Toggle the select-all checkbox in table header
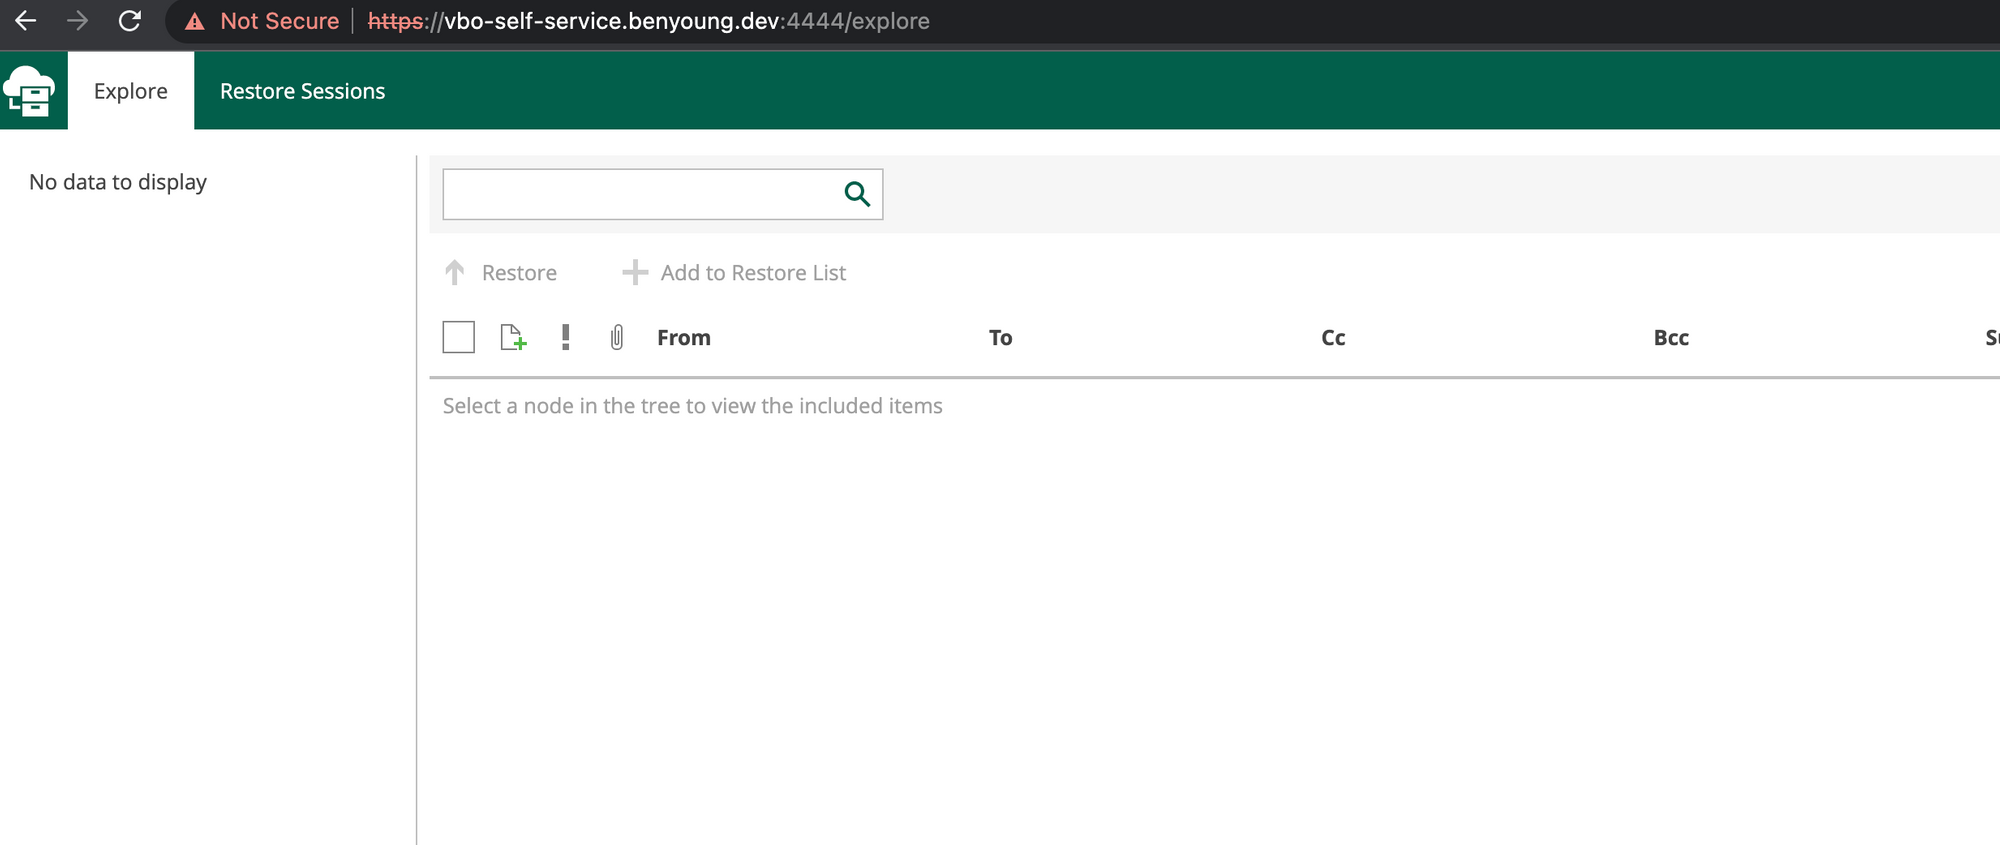 (459, 337)
